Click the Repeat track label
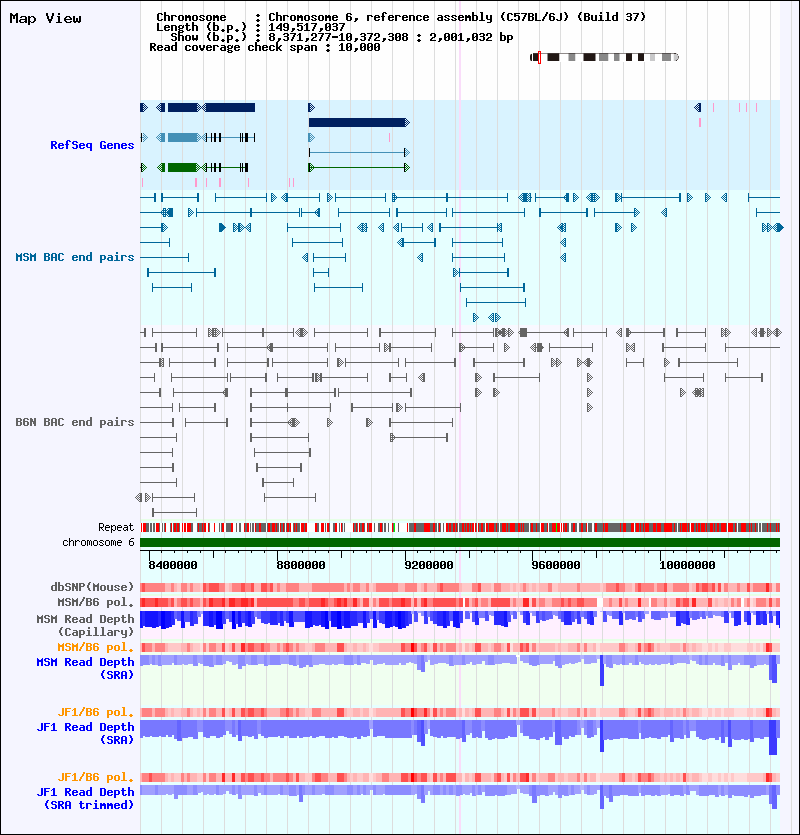 [x=116, y=527]
